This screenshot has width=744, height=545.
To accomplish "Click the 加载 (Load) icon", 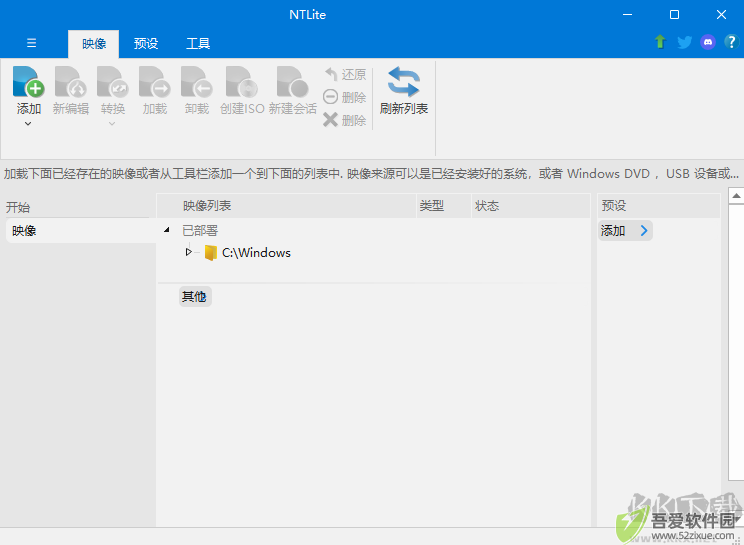I will coord(155,82).
